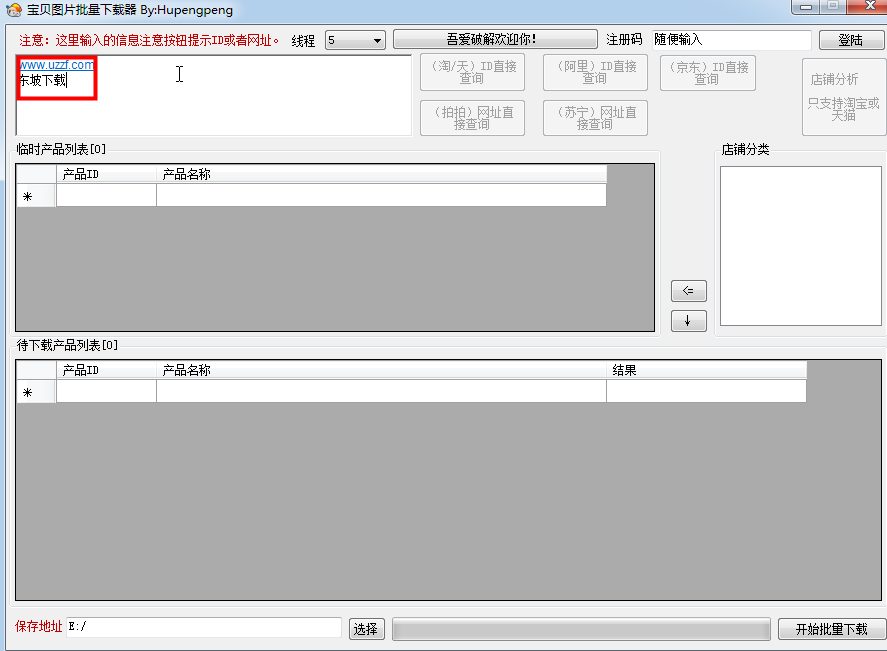Click the 登陆 login button

[x=851, y=40]
